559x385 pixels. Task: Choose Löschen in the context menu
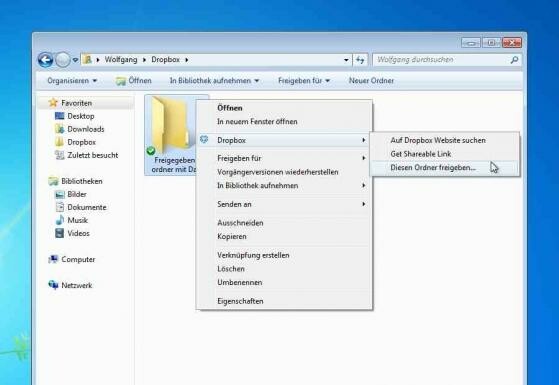coord(284,269)
